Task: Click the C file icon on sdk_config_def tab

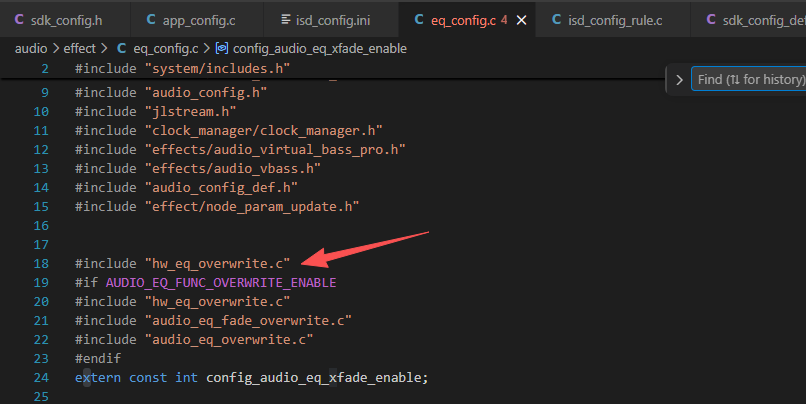Action: click(x=711, y=20)
